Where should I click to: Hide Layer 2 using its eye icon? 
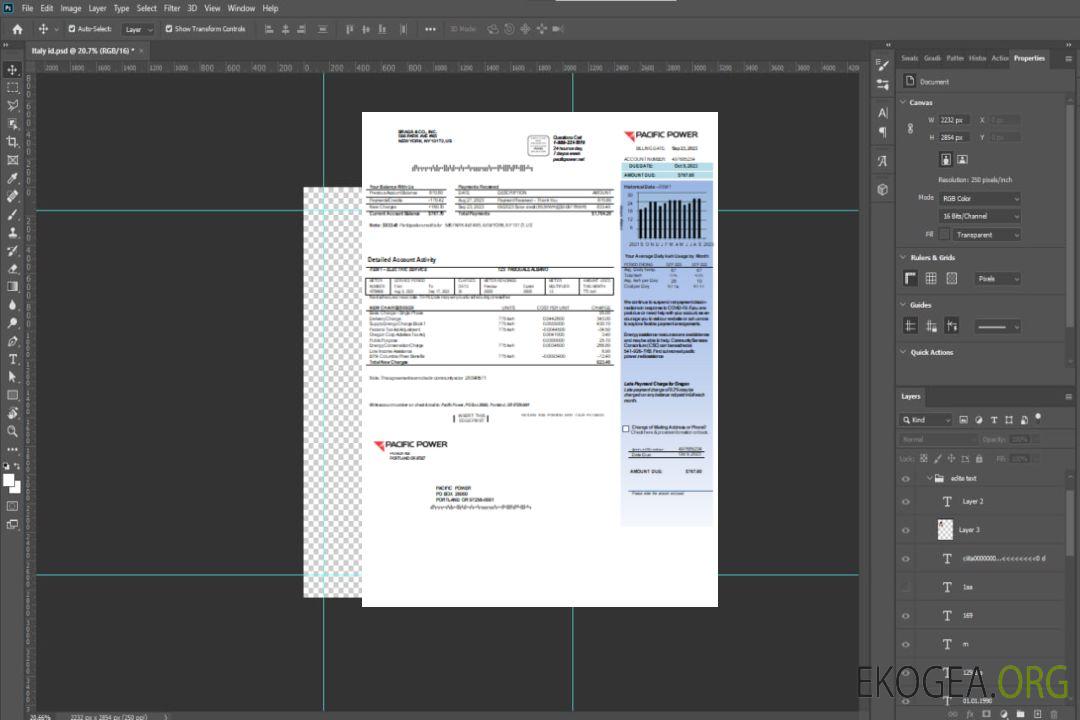point(906,501)
